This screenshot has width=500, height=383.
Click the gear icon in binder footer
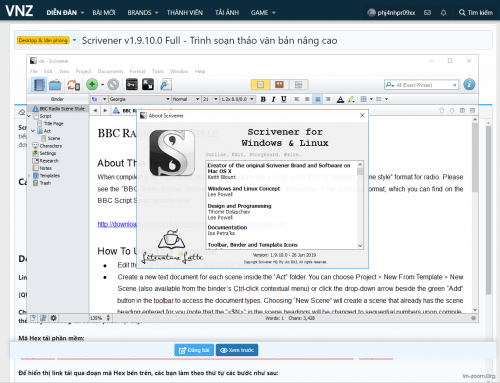53,318
